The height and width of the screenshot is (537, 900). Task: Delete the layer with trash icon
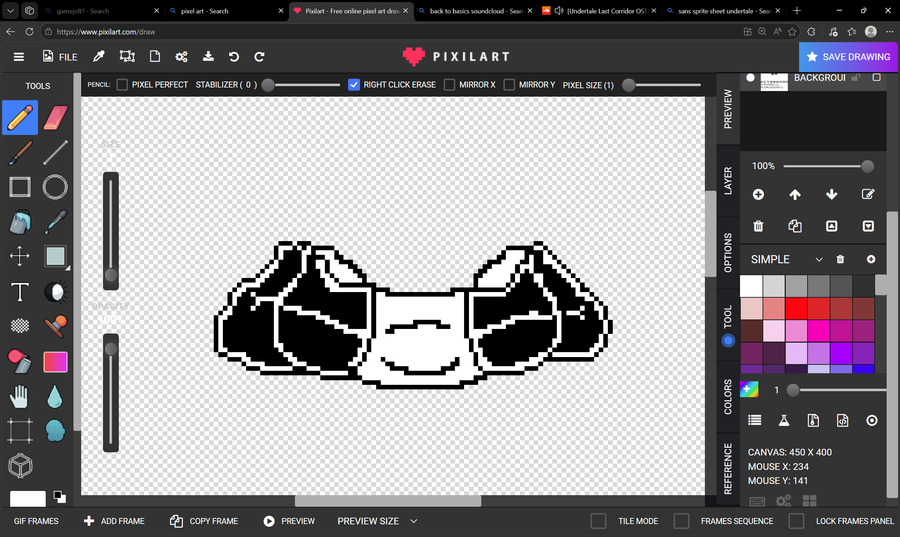click(758, 226)
